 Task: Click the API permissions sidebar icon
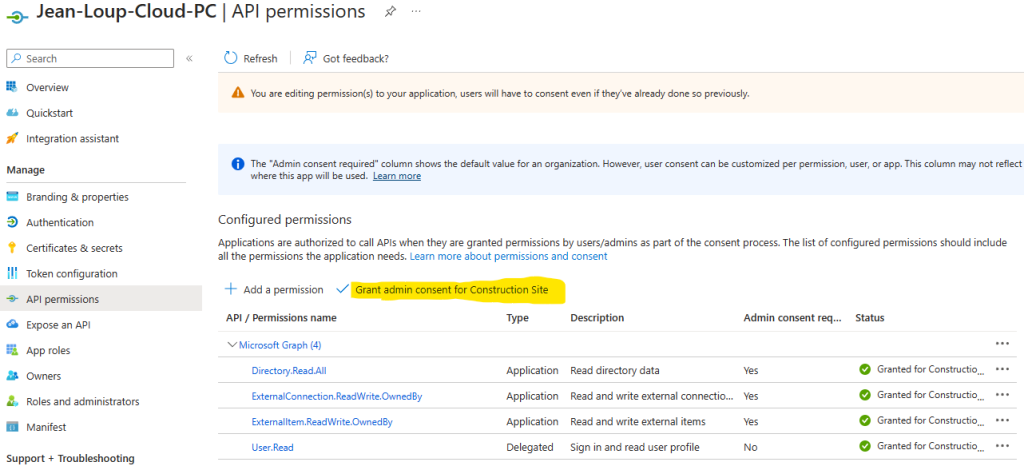(x=12, y=299)
